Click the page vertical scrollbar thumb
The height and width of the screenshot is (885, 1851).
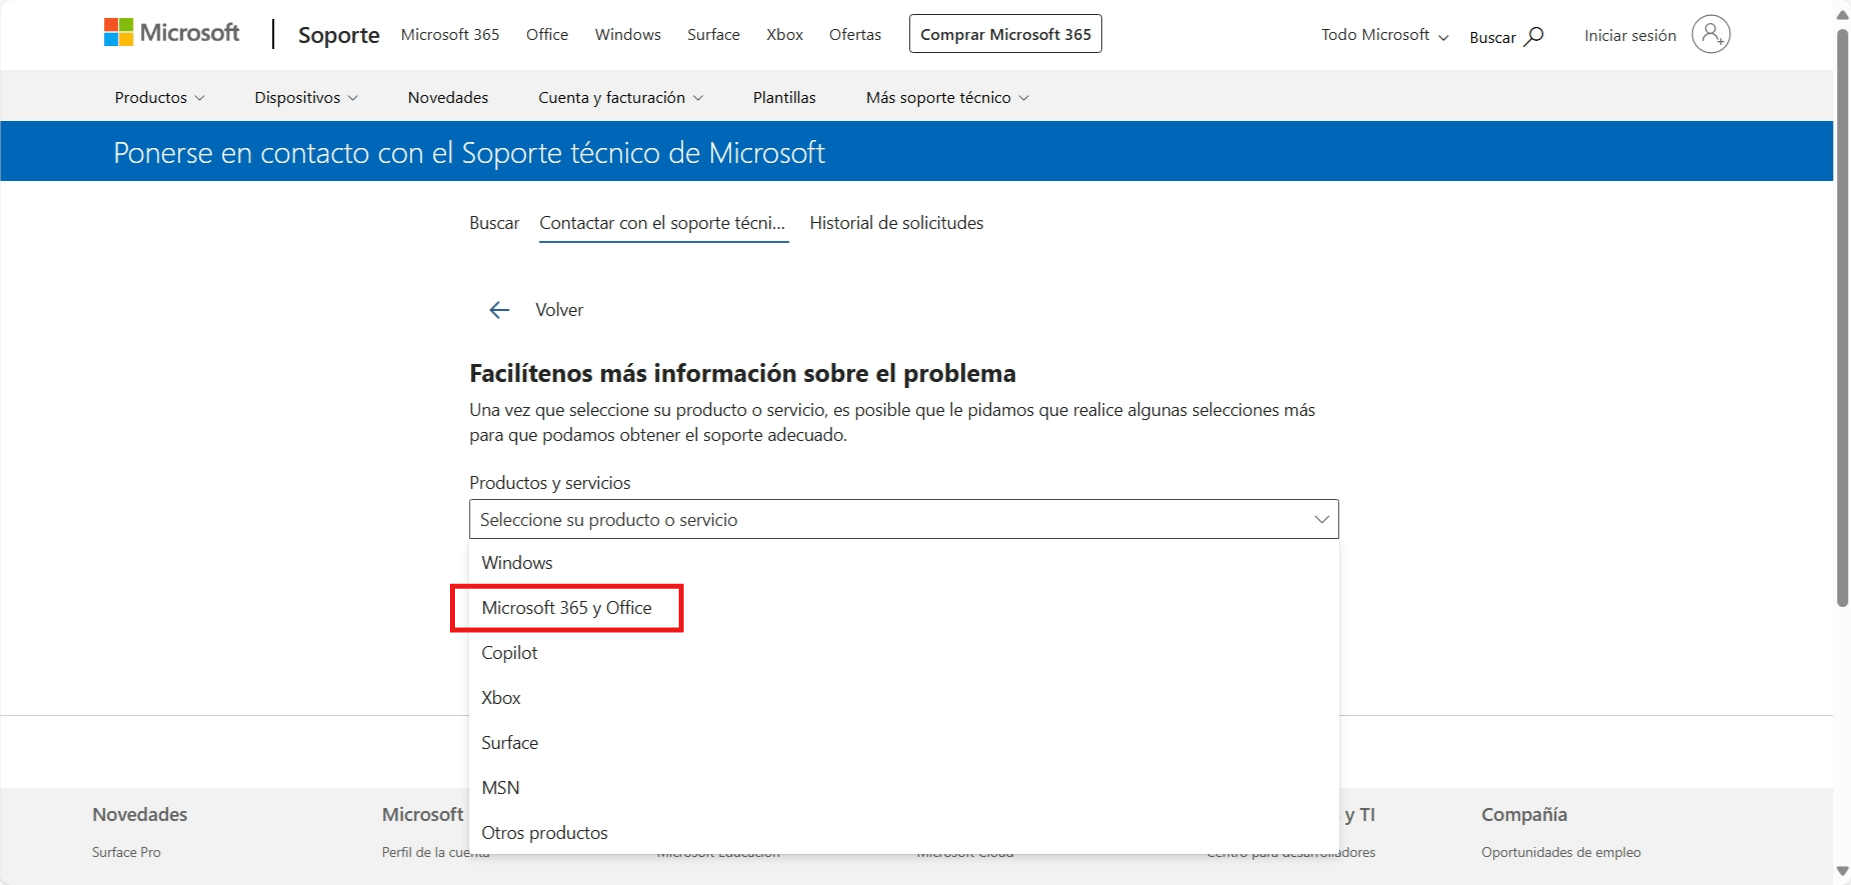pyautogui.click(x=1842, y=317)
